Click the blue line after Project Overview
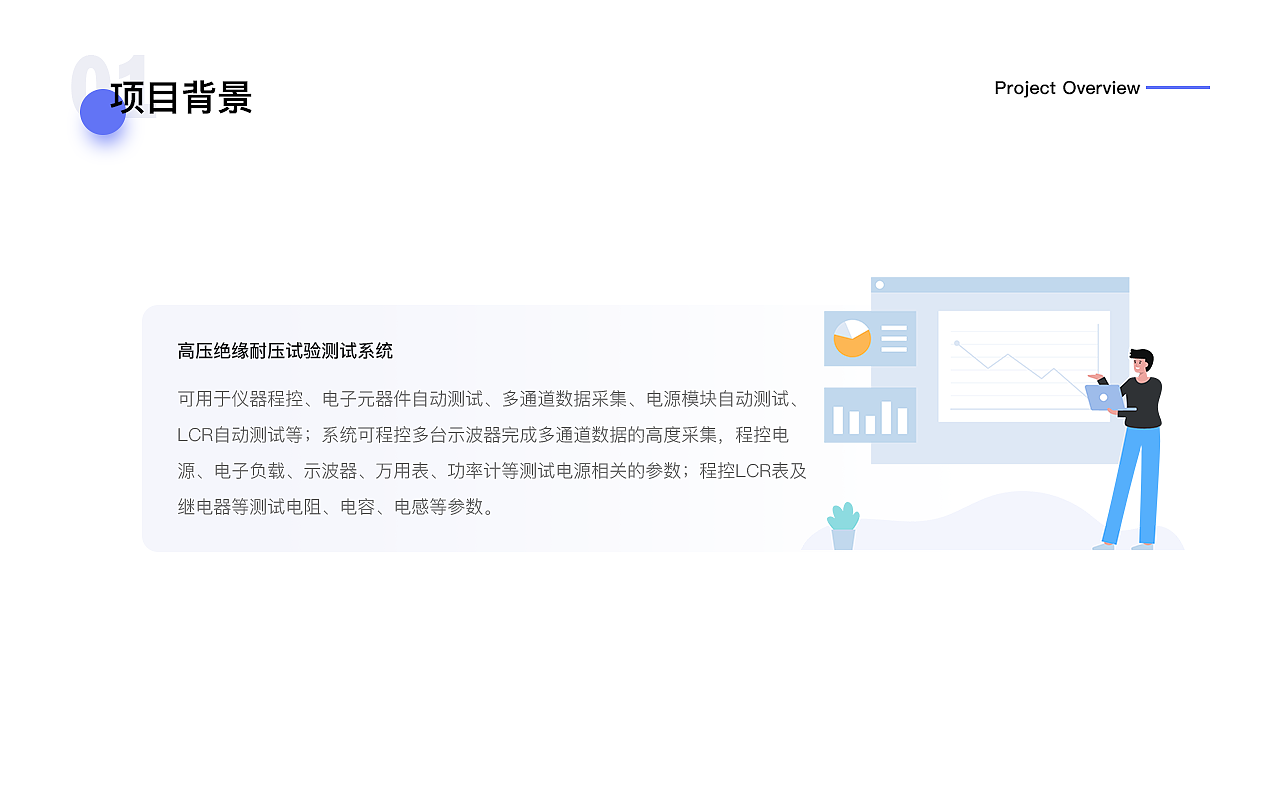 point(1180,88)
